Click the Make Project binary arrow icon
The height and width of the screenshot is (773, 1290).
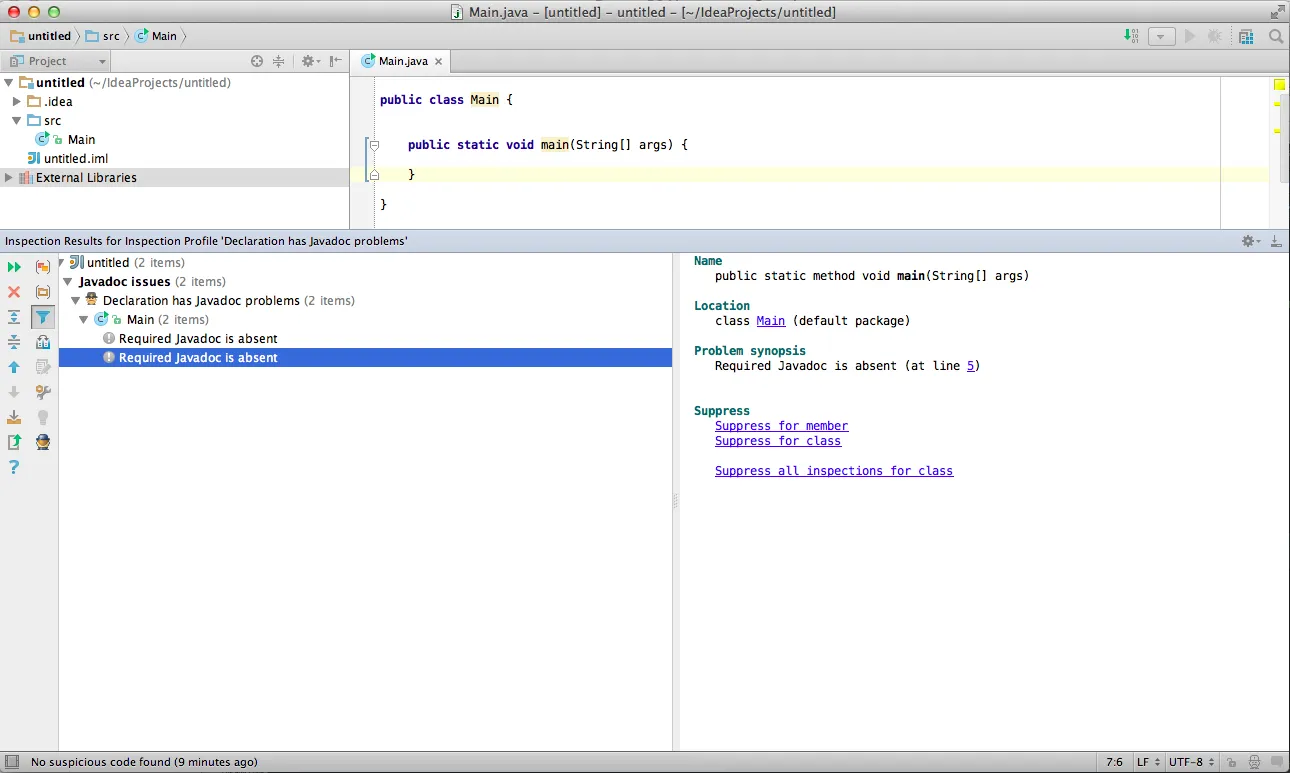1131,36
